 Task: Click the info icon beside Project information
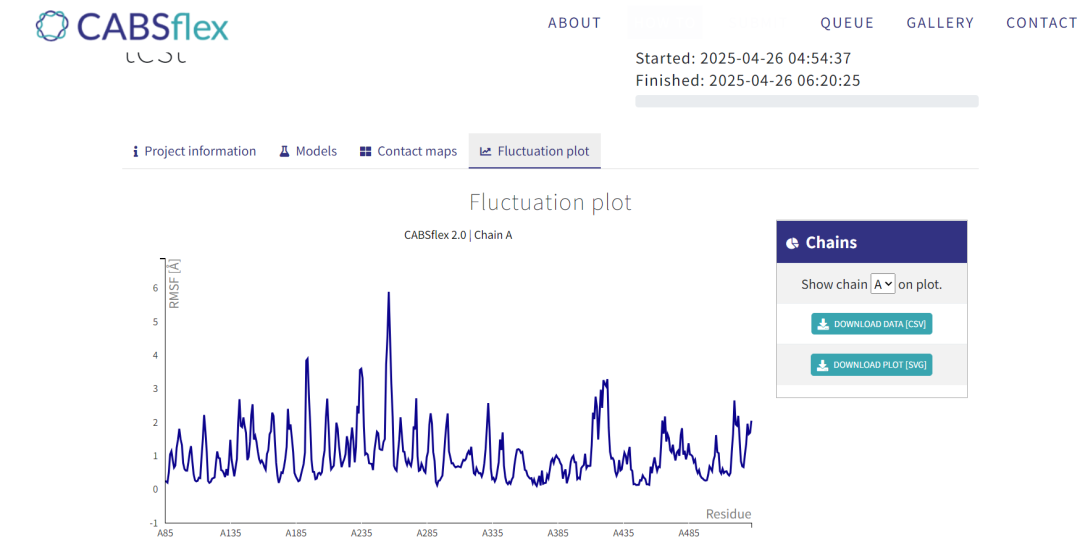tap(136, 152)
